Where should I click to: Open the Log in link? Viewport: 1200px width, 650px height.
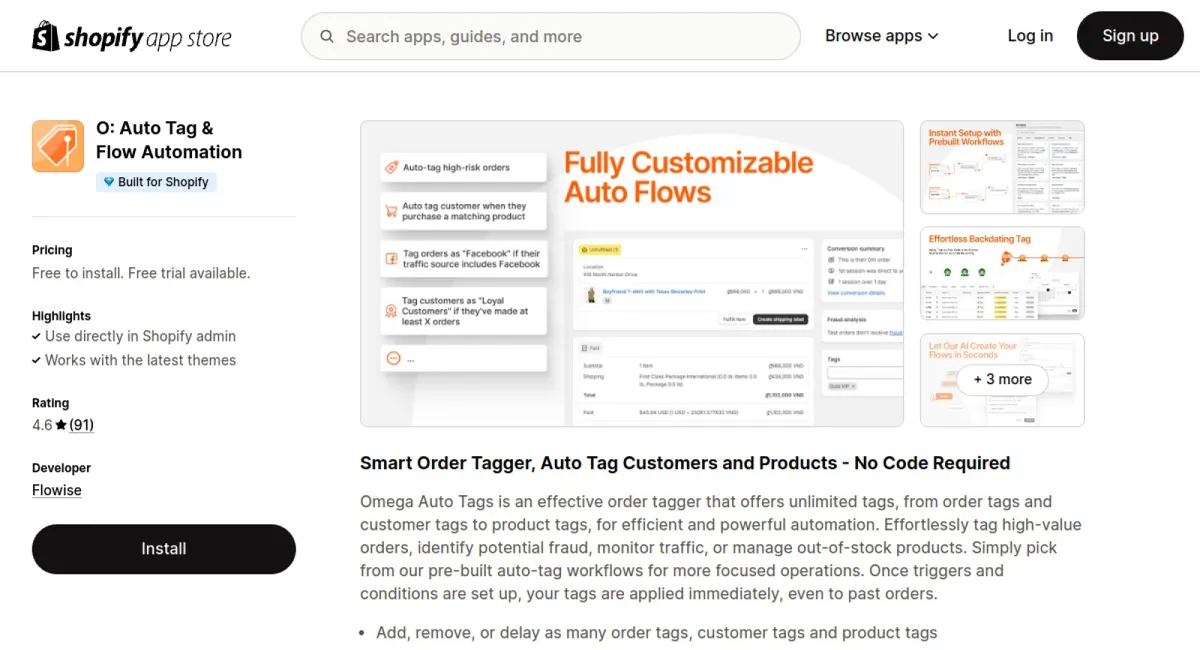(x=1030, y=36)
